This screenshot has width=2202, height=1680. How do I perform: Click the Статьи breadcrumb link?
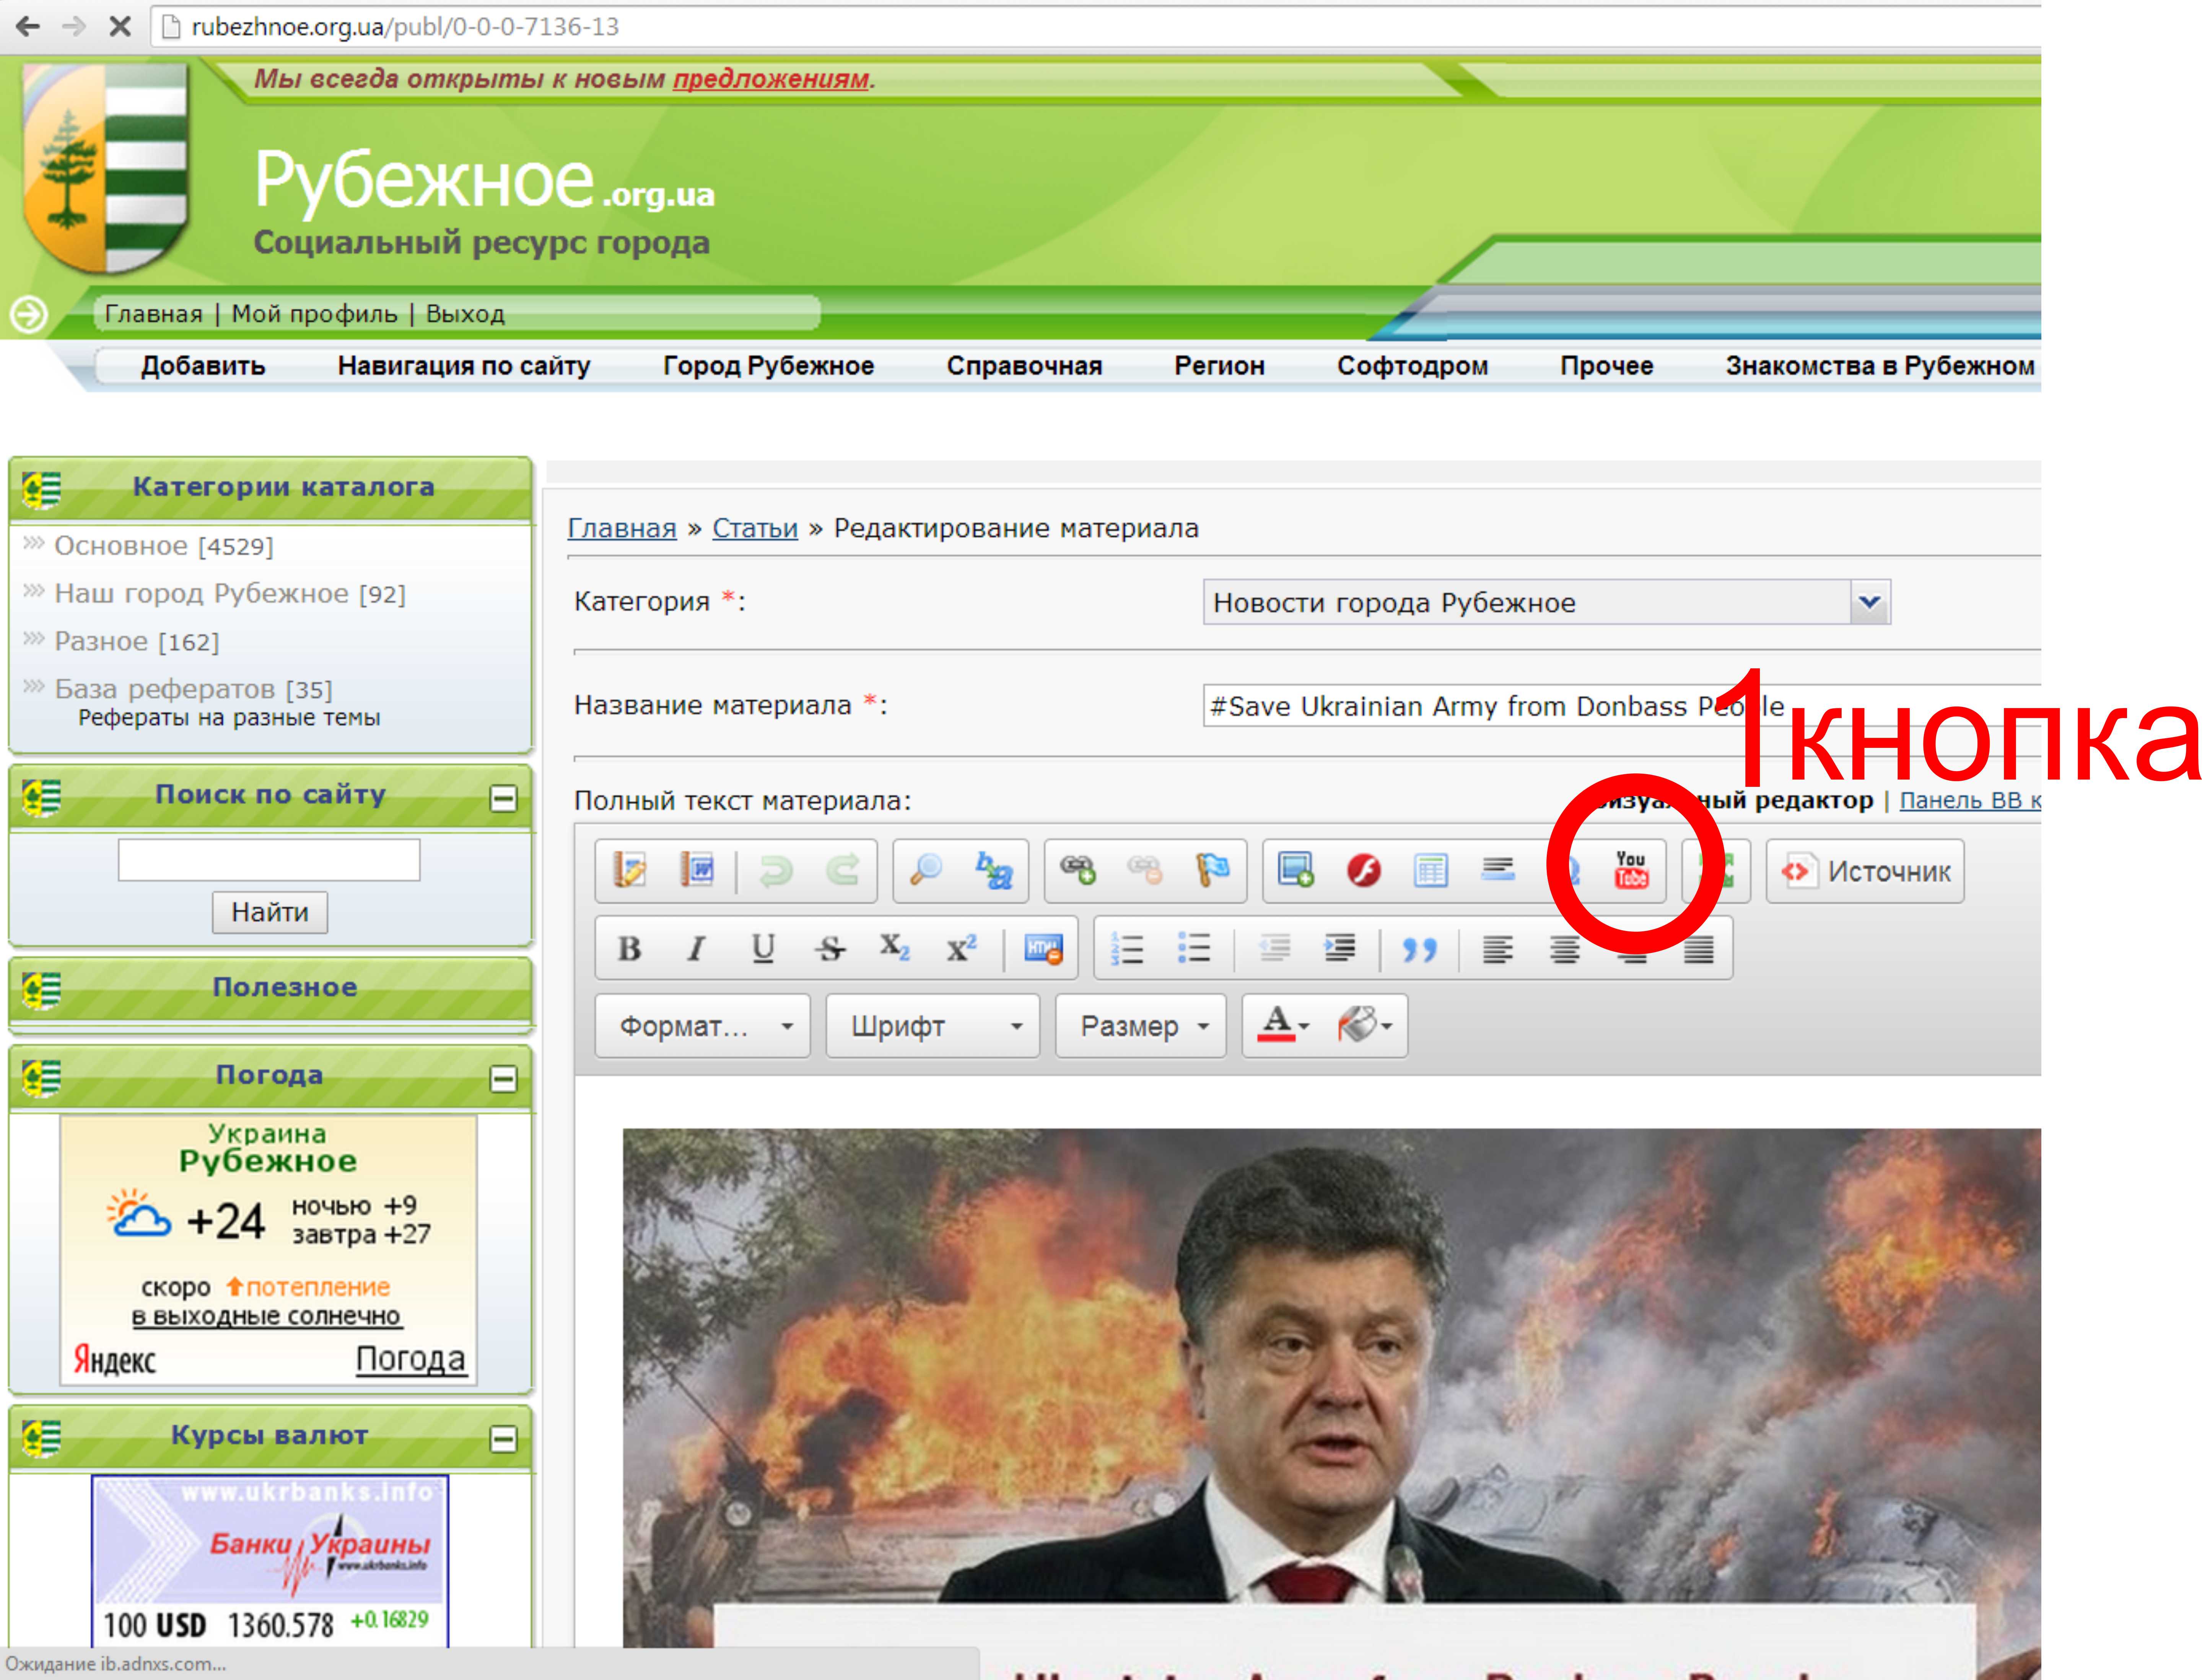(754, 528)
